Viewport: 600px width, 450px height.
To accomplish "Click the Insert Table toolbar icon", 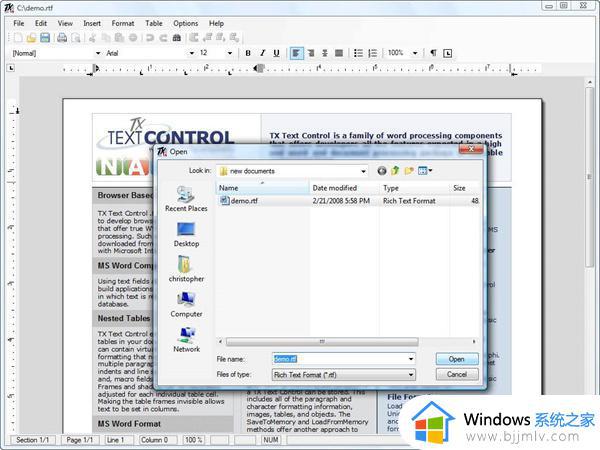I will (x=193, y=38).
